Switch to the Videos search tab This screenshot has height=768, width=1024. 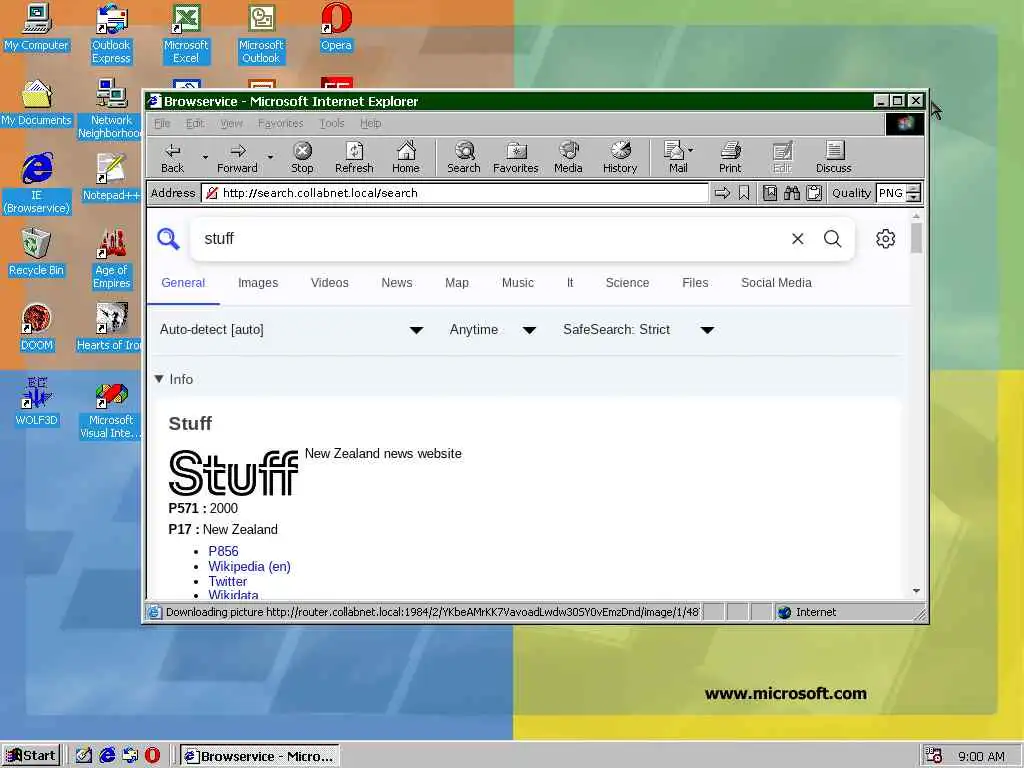(330, 283)
